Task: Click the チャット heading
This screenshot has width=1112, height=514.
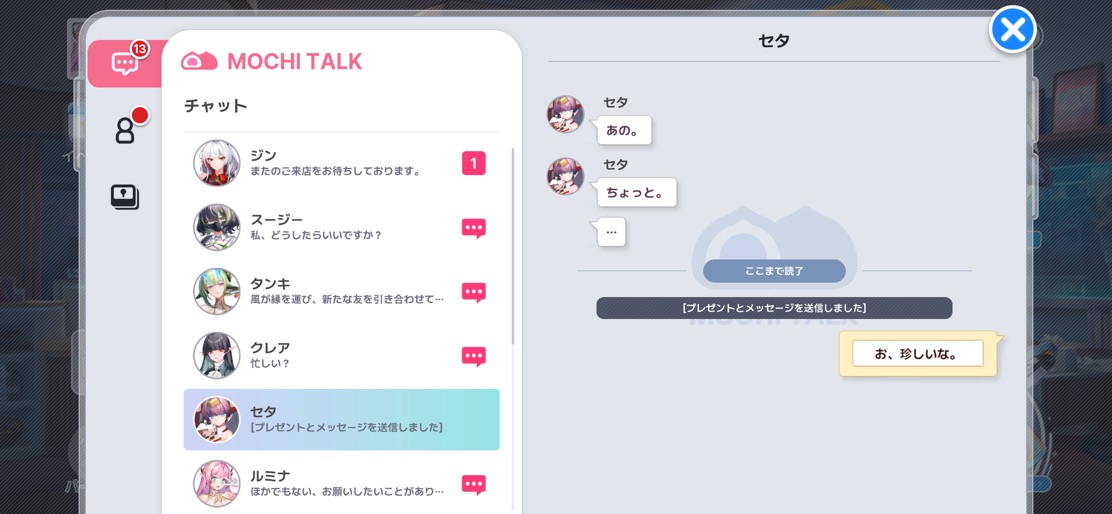Action: click(x=216, y=106)
